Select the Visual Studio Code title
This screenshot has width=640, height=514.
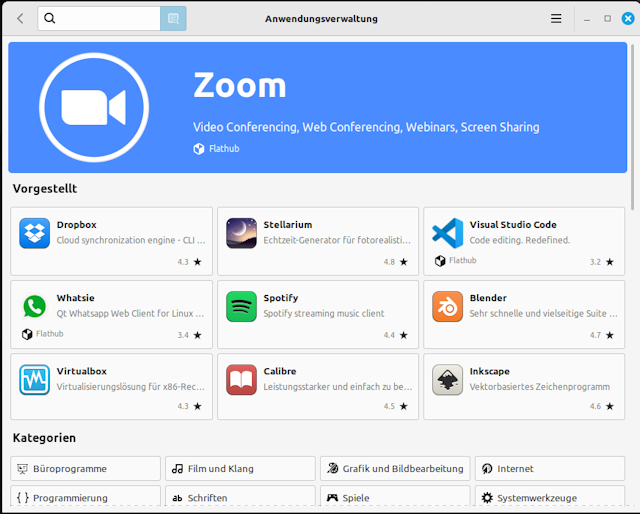coord(513,225)
